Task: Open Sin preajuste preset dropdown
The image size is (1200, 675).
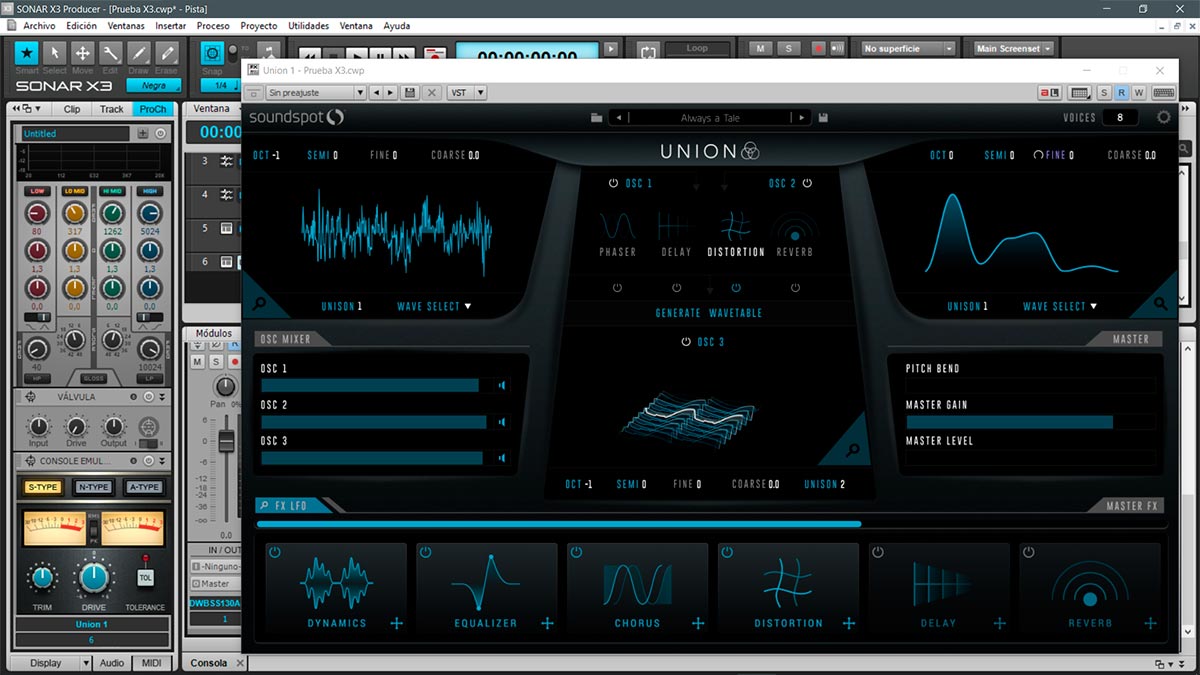Action: tap(316, 92)
